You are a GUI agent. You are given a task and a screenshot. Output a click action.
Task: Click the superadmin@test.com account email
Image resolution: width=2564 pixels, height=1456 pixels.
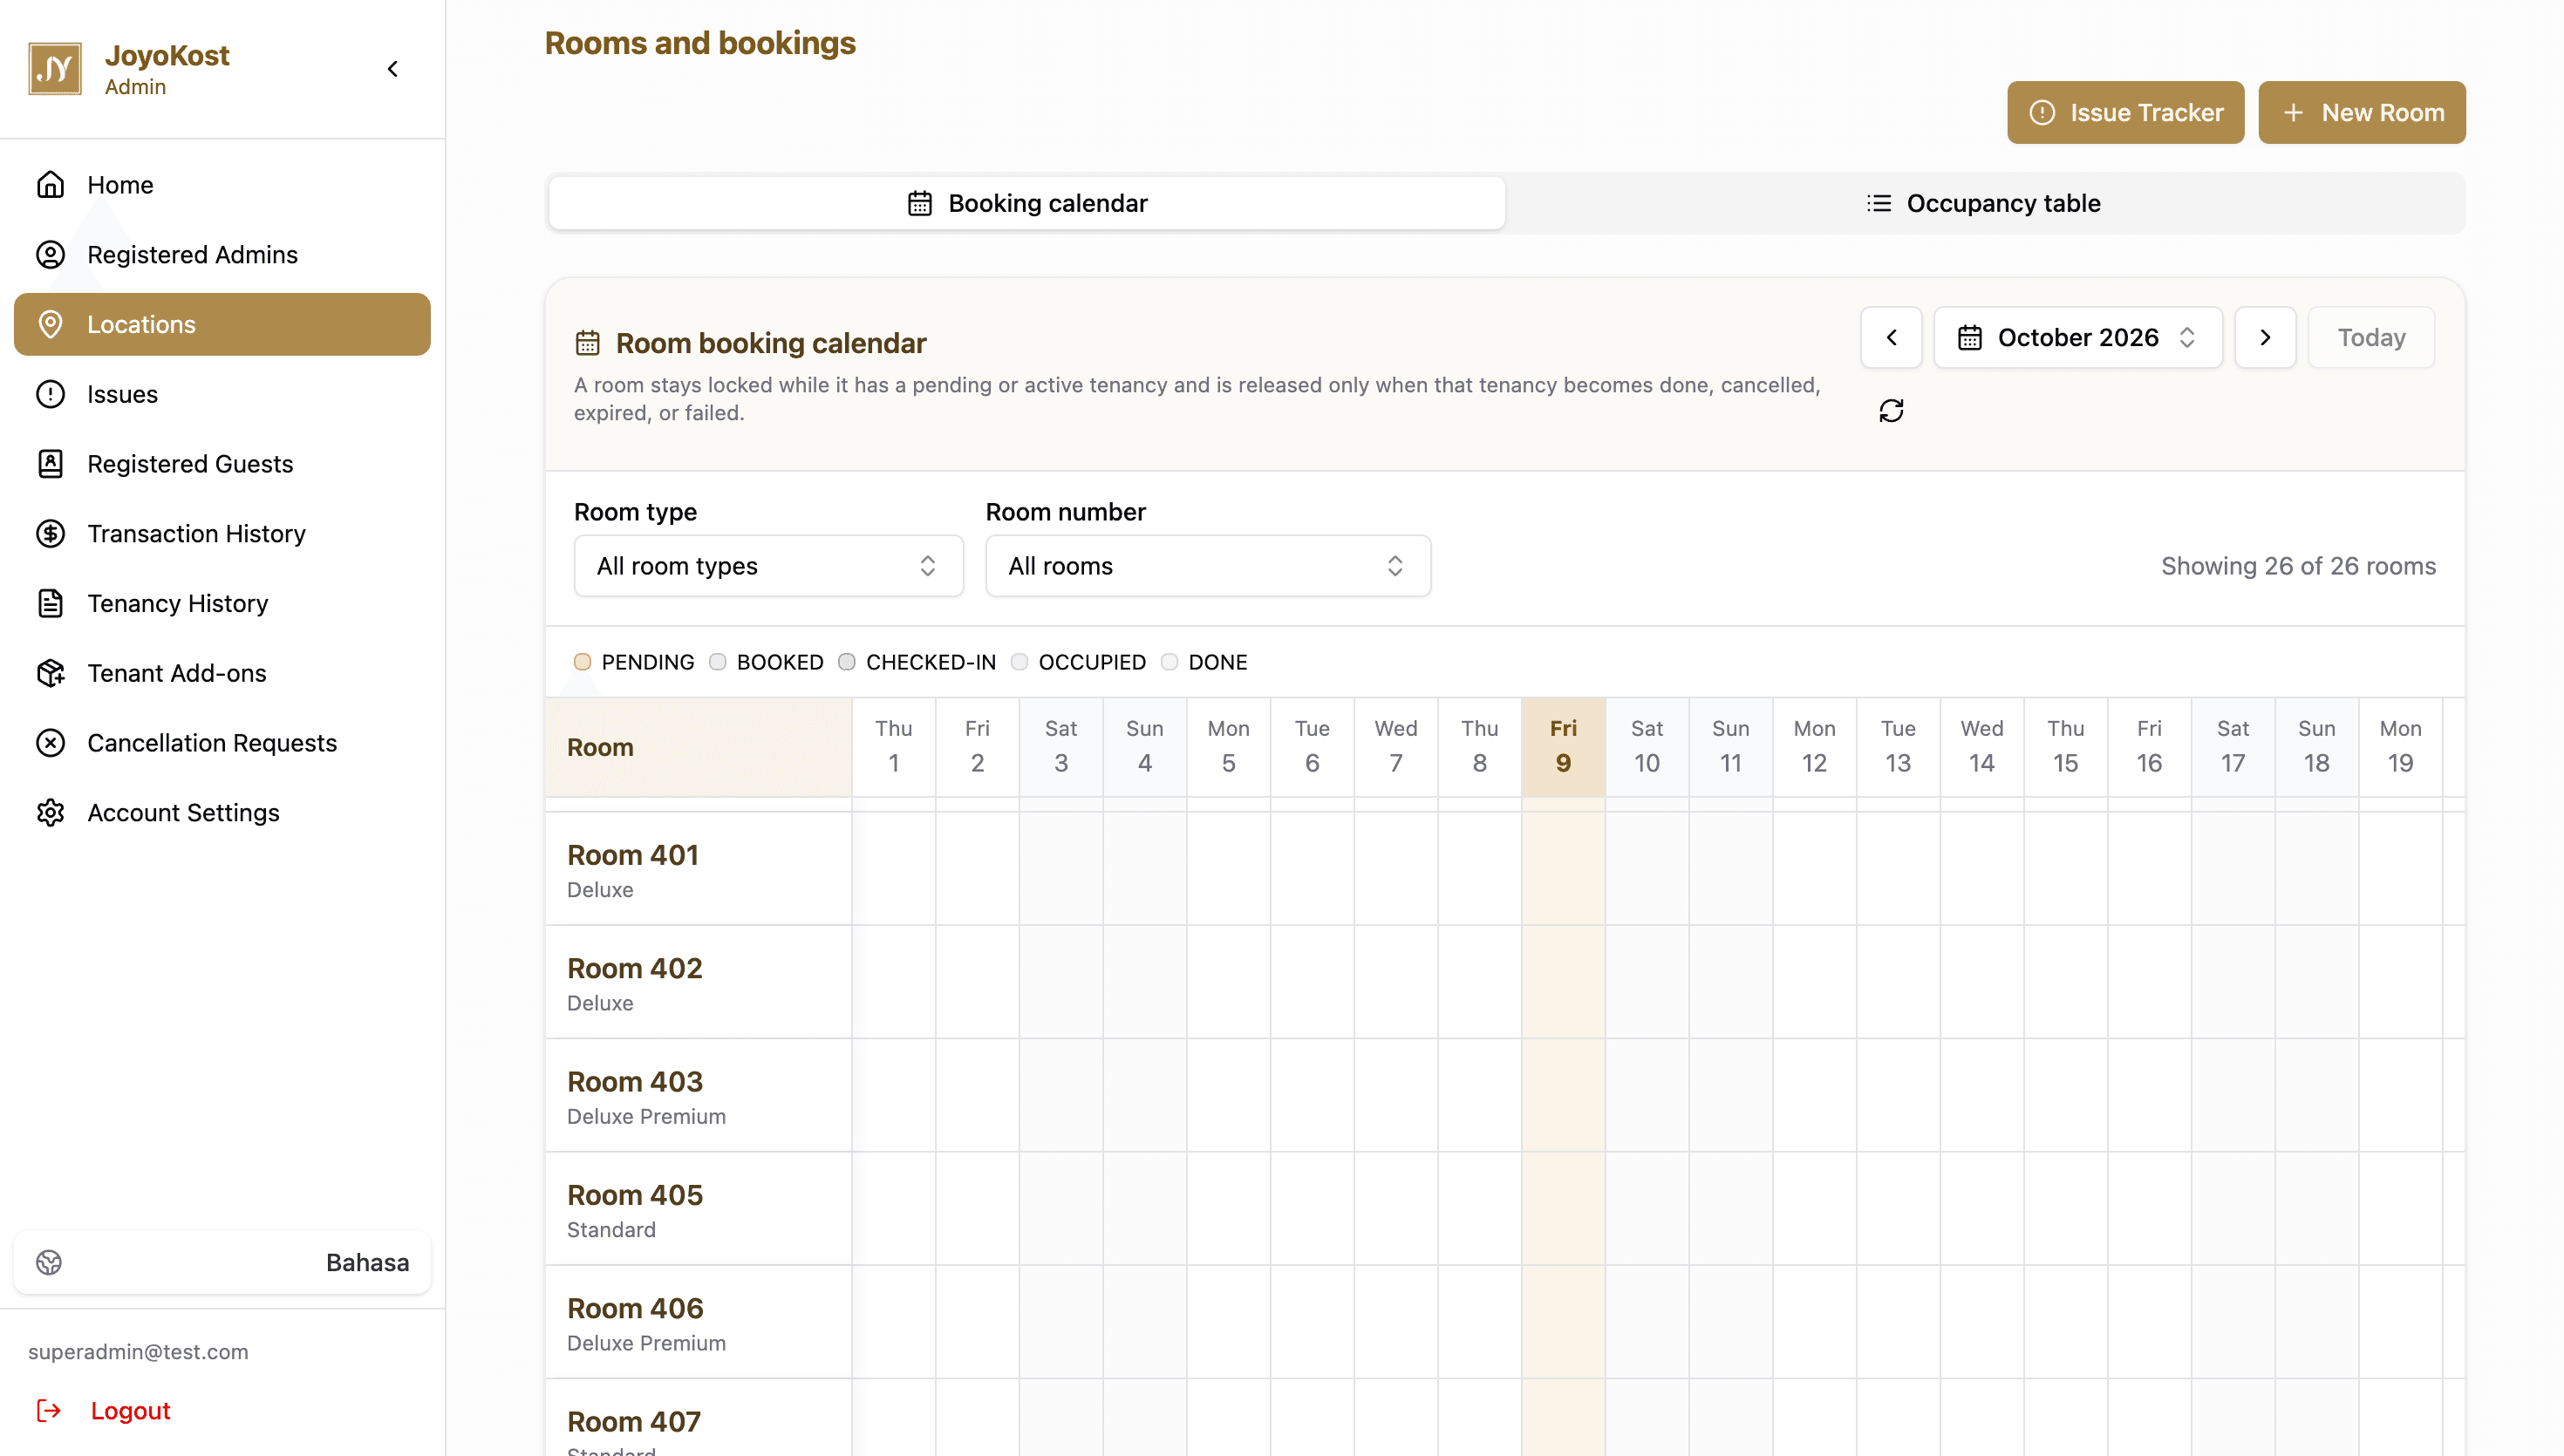[138, 1352]
